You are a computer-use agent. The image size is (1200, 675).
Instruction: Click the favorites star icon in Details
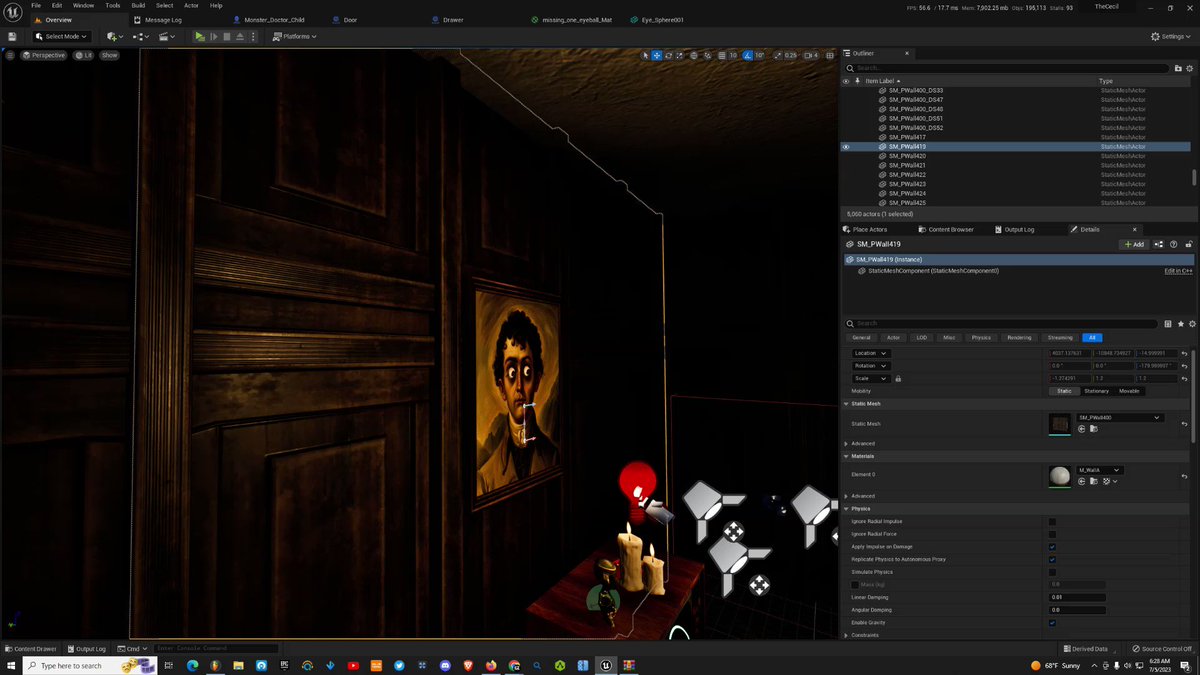[x=1180, y=324]
